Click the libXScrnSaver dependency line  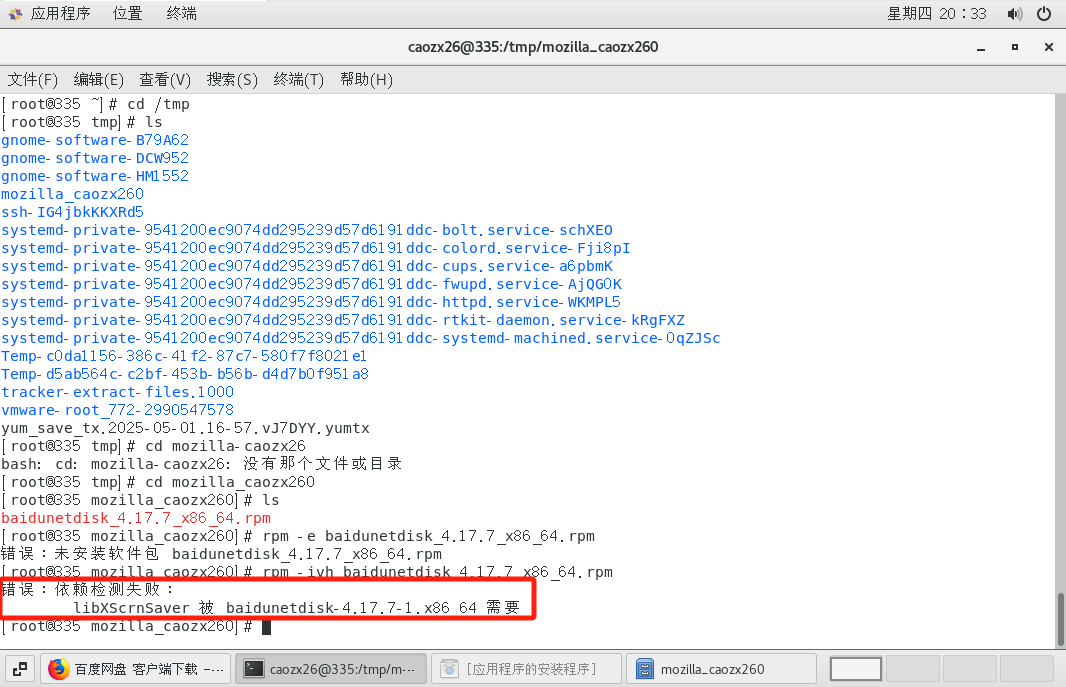click(296, 607)
